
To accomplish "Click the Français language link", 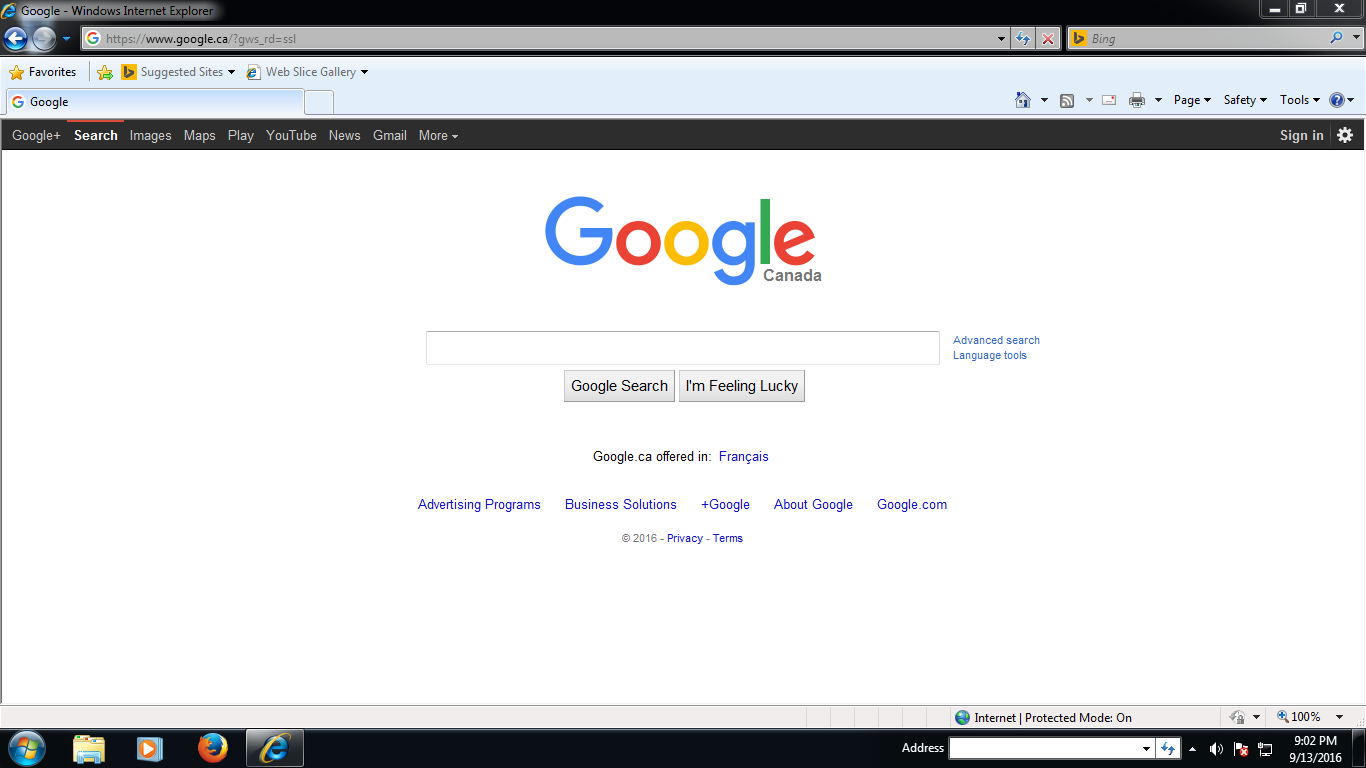I will pyautogui.click(x=743, y=457).
